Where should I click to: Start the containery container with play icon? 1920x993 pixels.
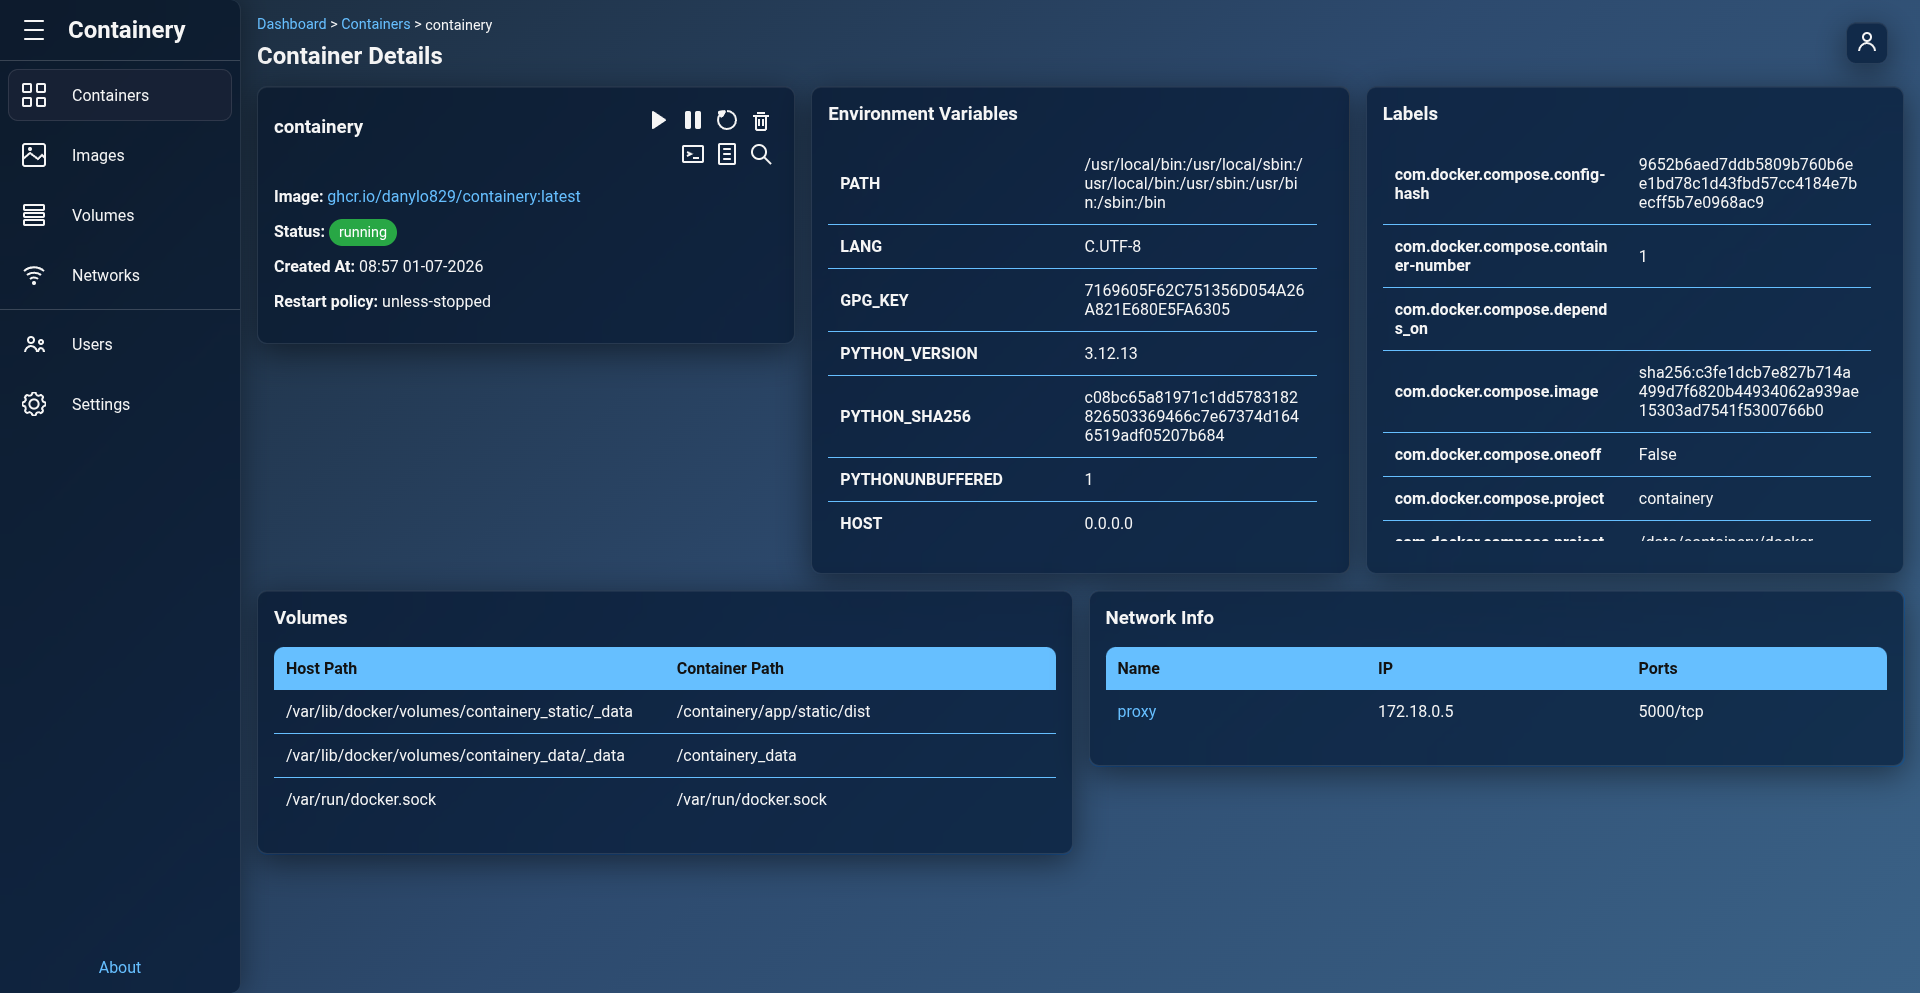[658, 120]
